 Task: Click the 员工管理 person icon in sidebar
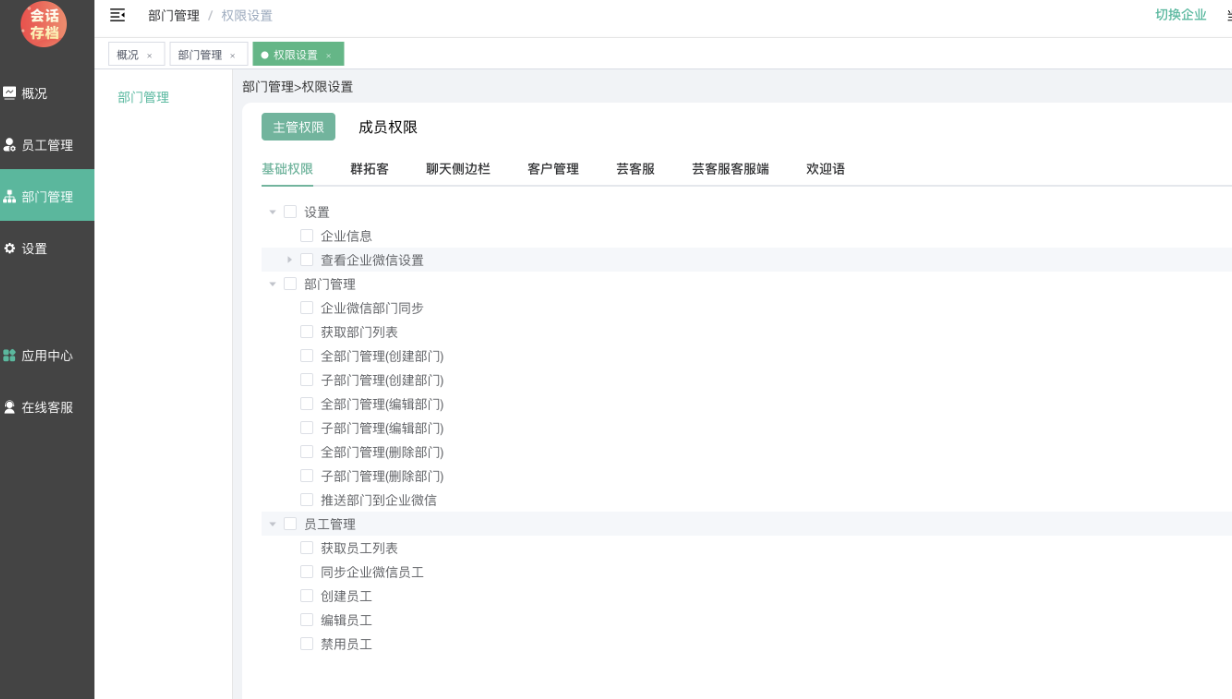coord(10,145)
